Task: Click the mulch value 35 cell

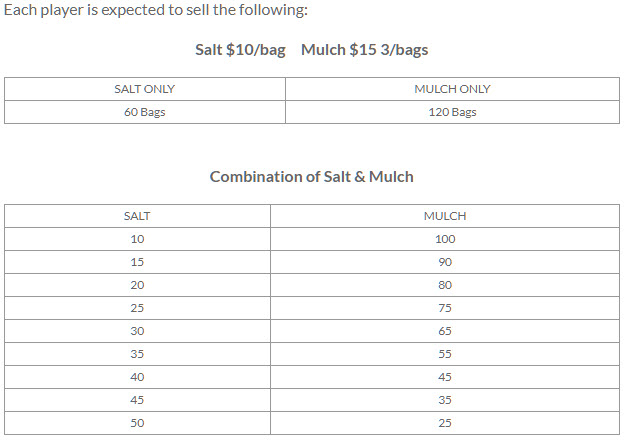Action: click(445, 400)
